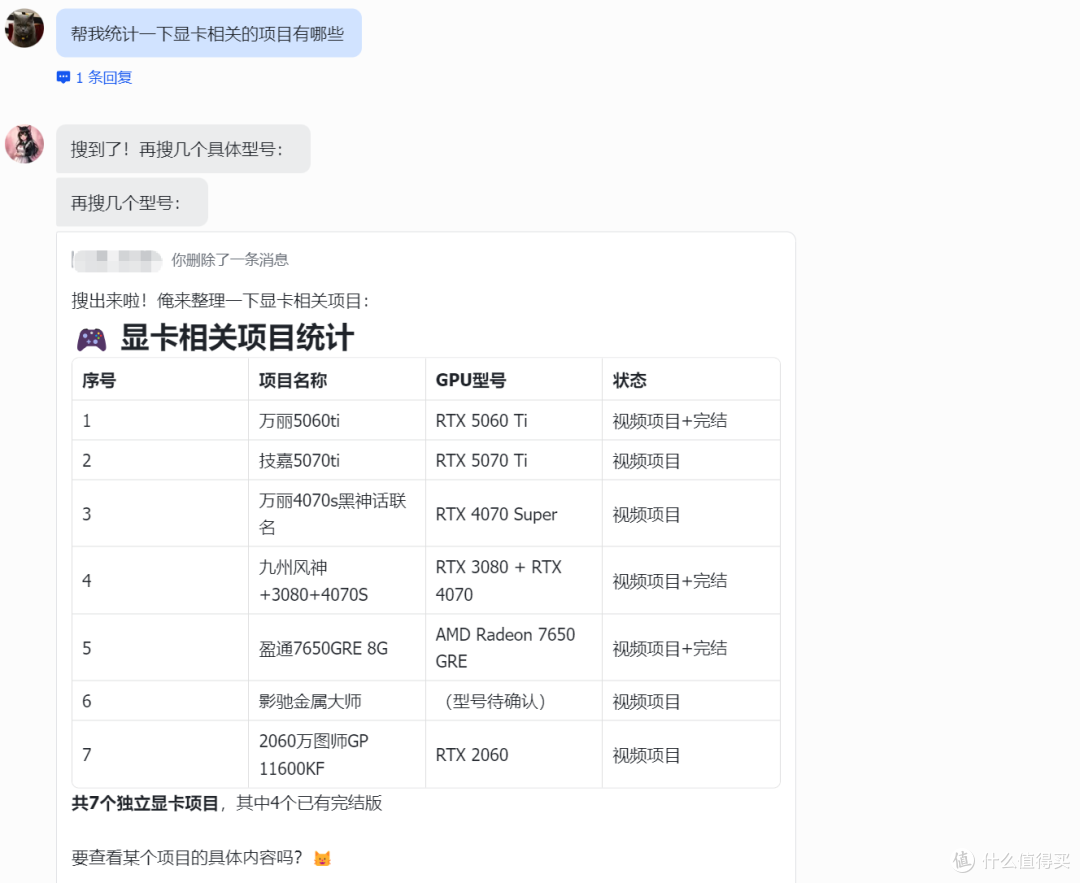Screen dimensions: 1080x883
Task: Click the status '视频项目+完结' in the 盈通7650GRE row
Action: (x=670, y=648)
